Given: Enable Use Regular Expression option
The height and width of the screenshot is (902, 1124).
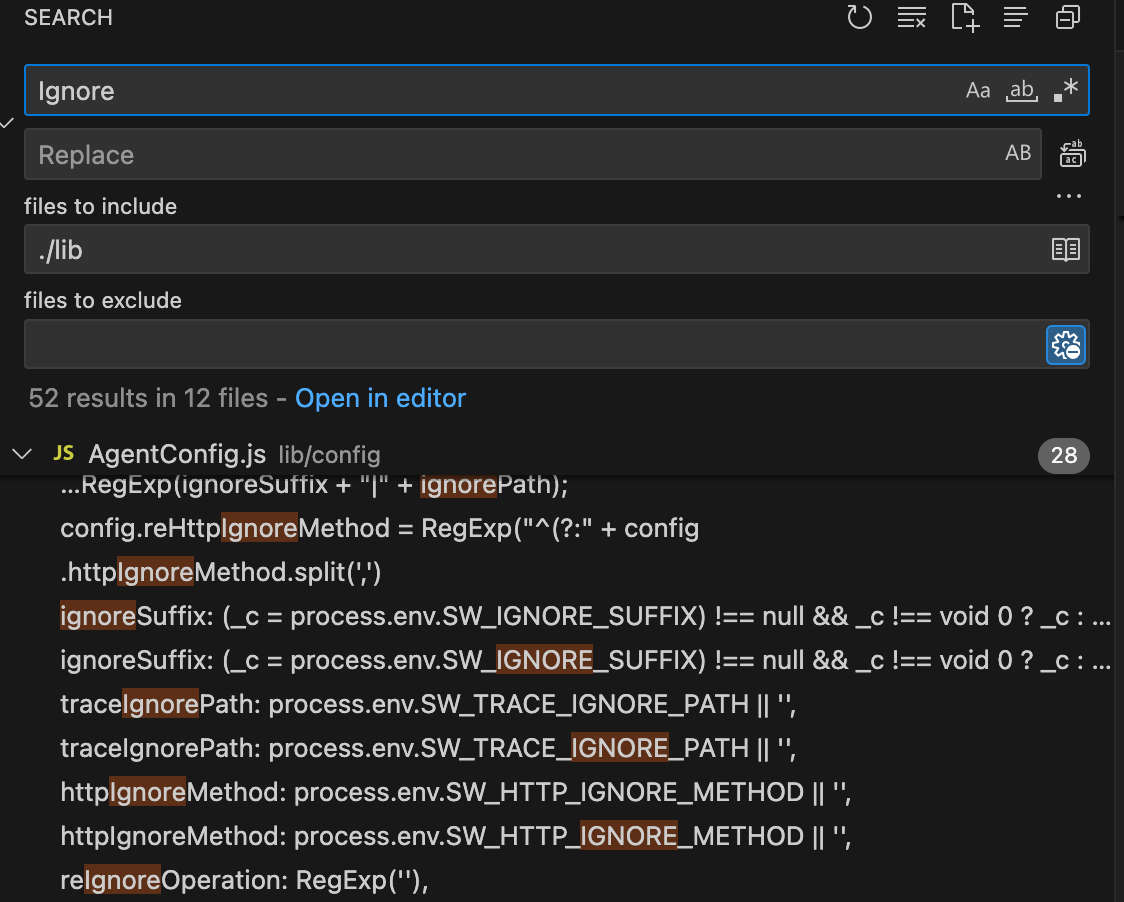Looking at the screenshot, I should click(x=1066, y=91).
